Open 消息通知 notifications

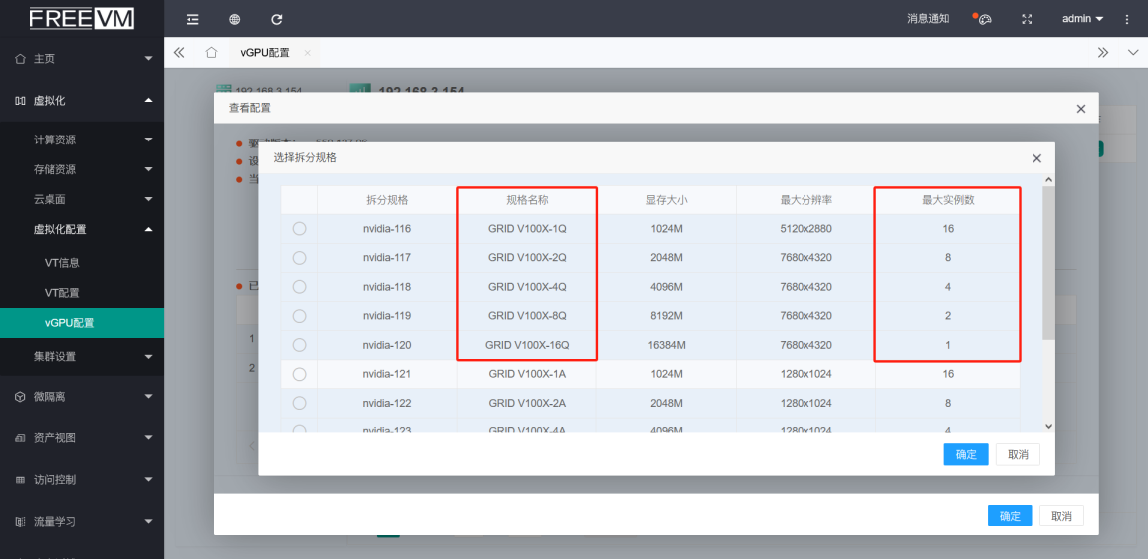click(x=928, y=19)
